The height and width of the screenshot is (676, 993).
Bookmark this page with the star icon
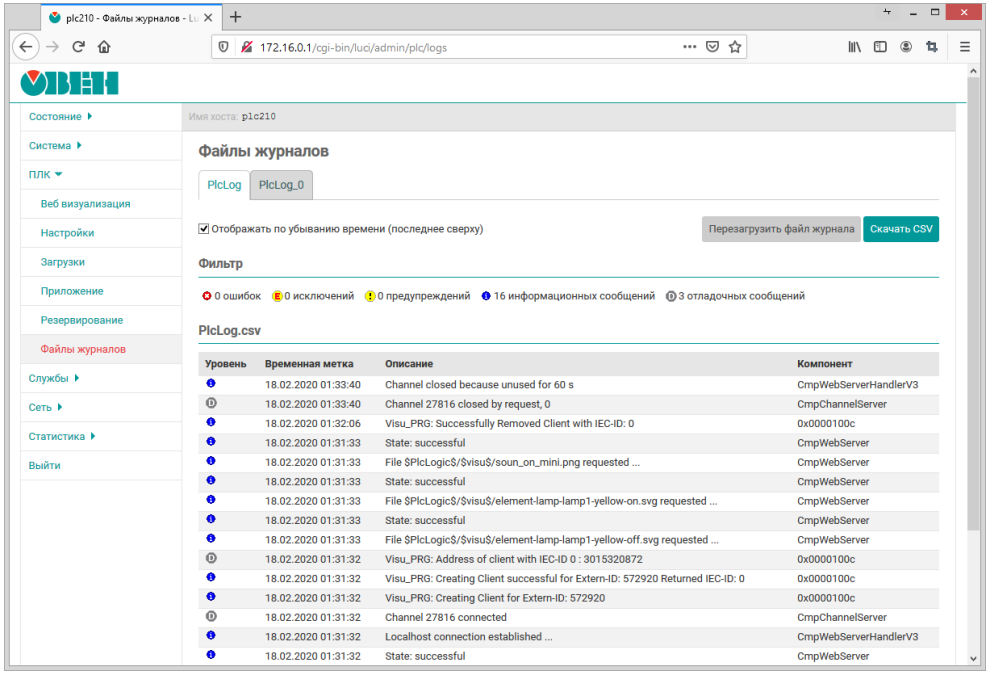click(x=735, y=47)
